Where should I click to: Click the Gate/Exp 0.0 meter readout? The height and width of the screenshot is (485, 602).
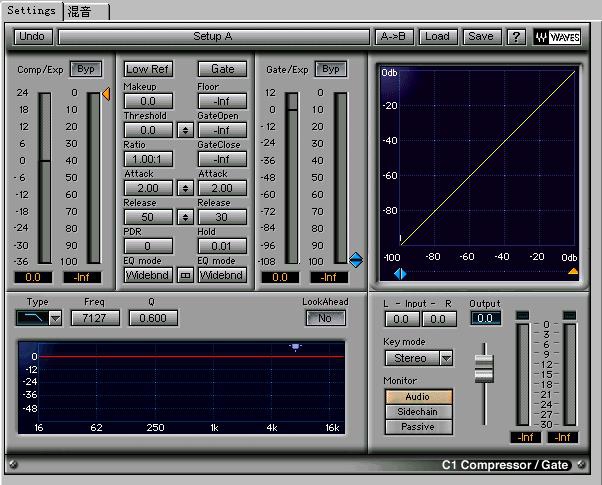[x=280, y=277]
